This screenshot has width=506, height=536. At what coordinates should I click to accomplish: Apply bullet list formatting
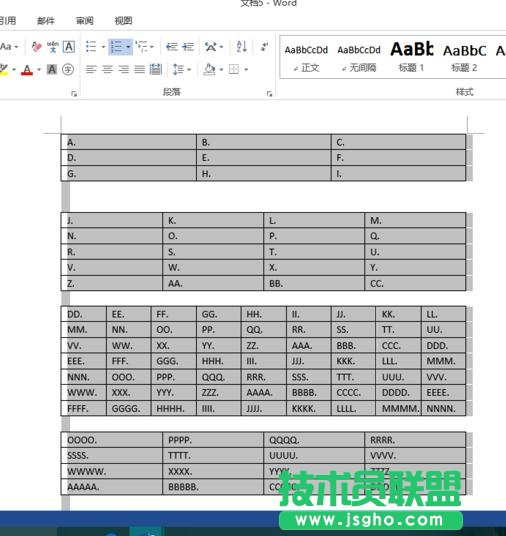[x=91, y=46]
